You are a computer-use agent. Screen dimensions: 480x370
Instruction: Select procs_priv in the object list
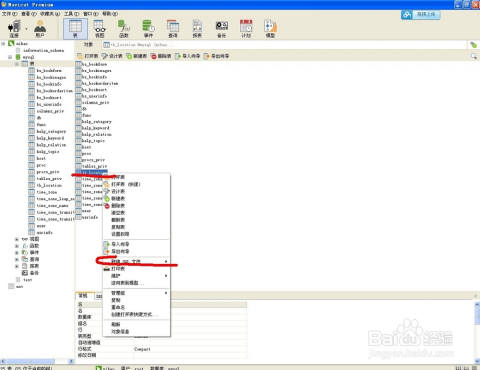(x=93, y=160)
